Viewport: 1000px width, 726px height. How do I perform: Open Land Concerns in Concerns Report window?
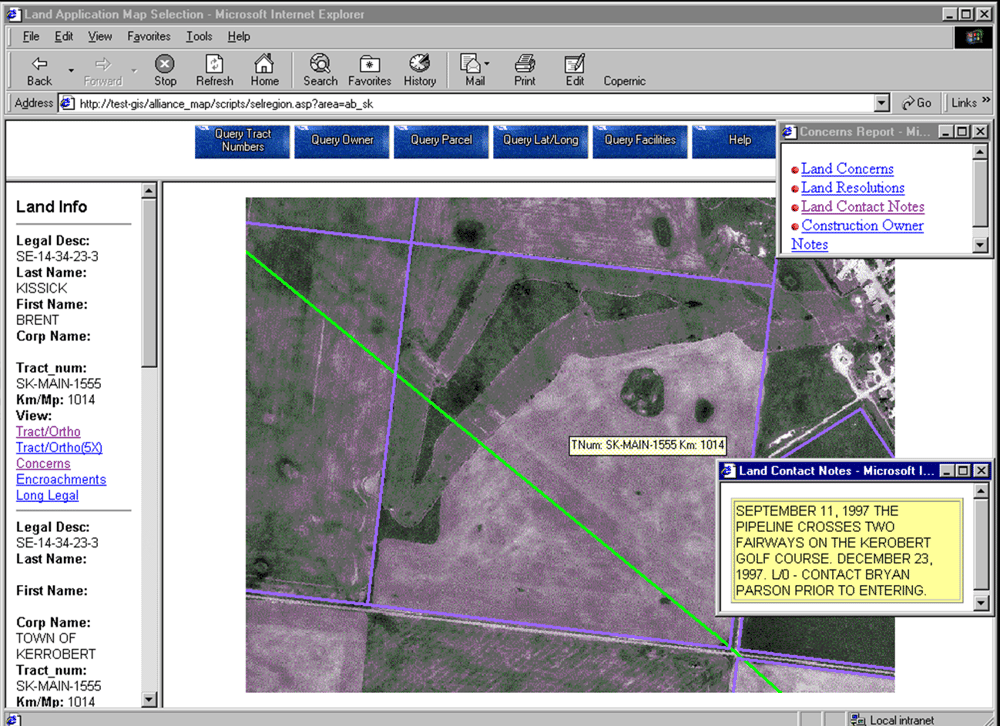(x=847, y=169)
